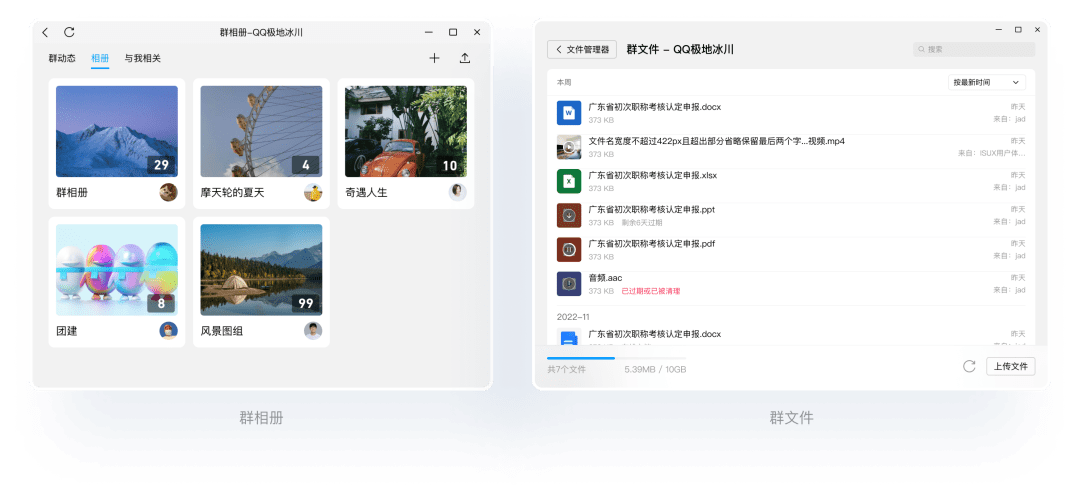Click the green Excel icon for .xlsx file
Image resolution: width=1080 pixels, height=498 pixels.
569,181
